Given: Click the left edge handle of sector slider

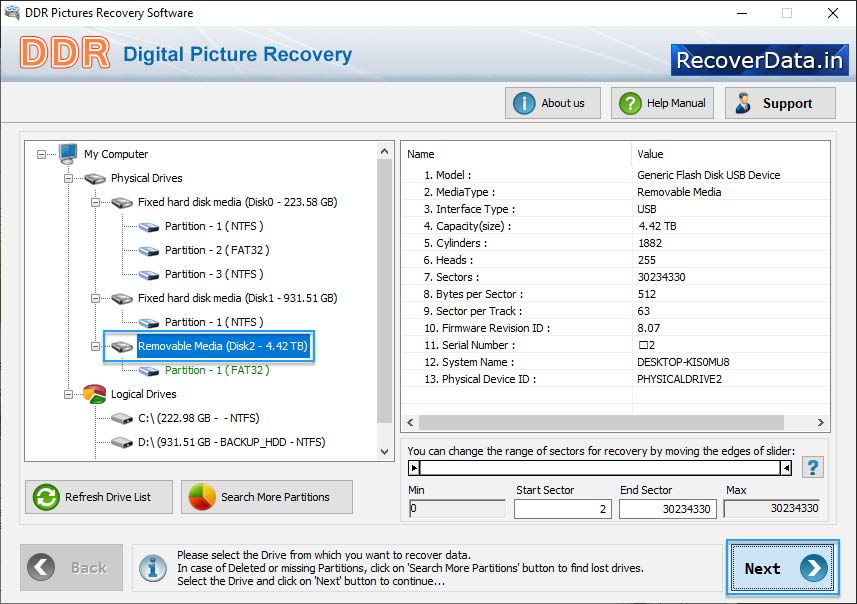Looking at the screenshot, I should [414, 468].
